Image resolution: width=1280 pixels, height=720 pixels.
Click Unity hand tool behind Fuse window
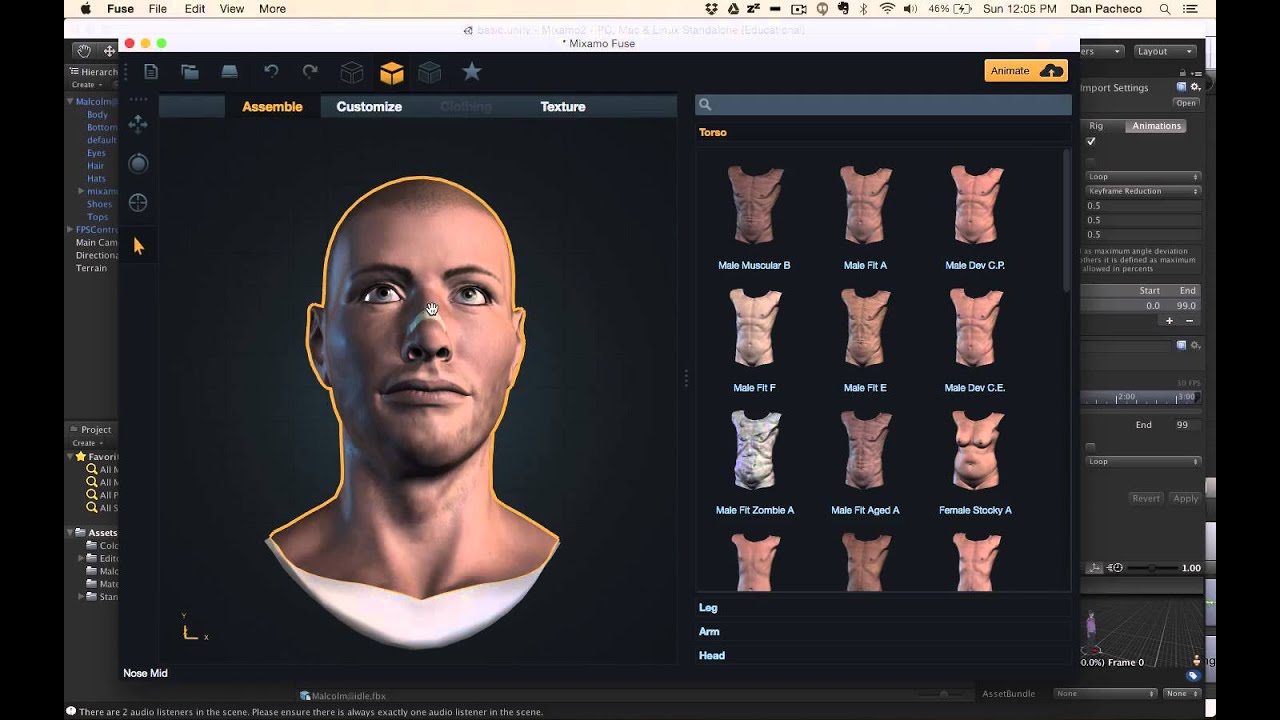84,51
